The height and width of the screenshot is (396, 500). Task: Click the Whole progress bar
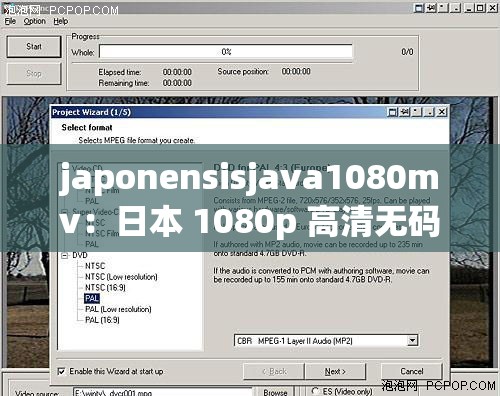pyautogui.click(x=226, y=52)
